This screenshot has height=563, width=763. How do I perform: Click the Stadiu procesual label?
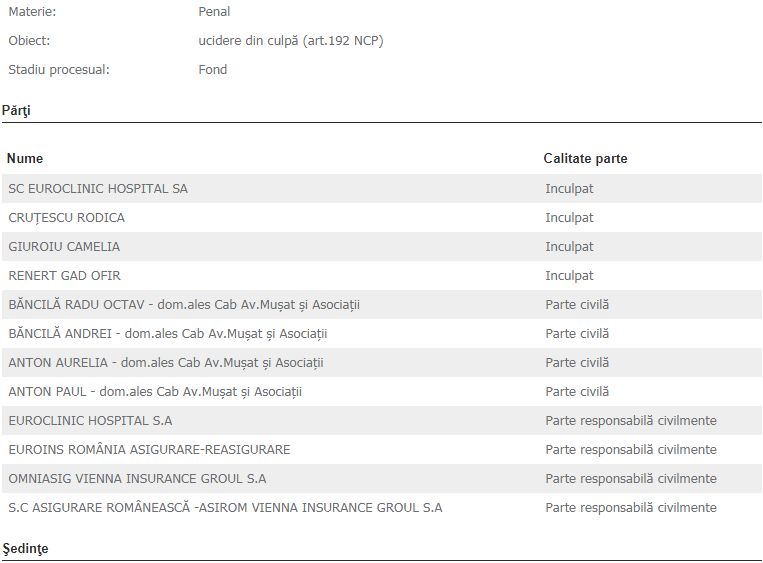(x=59, y=70)
